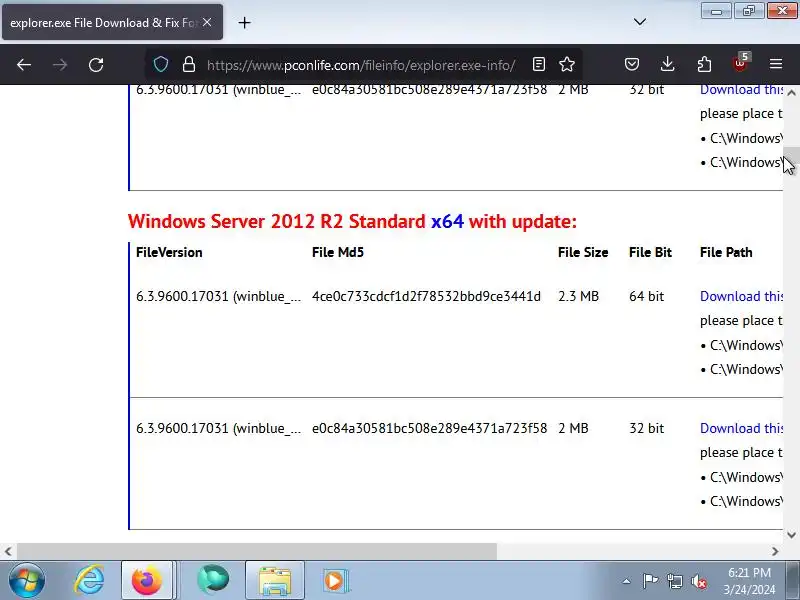Save page to Pocket
Screen dimensions: 800x600
pyautogui.click(x=632, y=64)
